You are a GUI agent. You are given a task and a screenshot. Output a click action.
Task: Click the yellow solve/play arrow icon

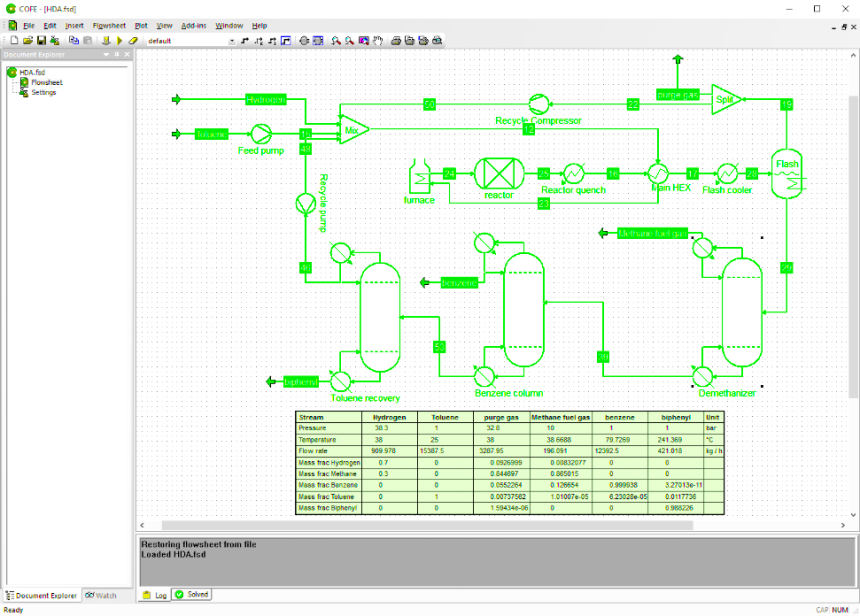(x=120, y=41)
